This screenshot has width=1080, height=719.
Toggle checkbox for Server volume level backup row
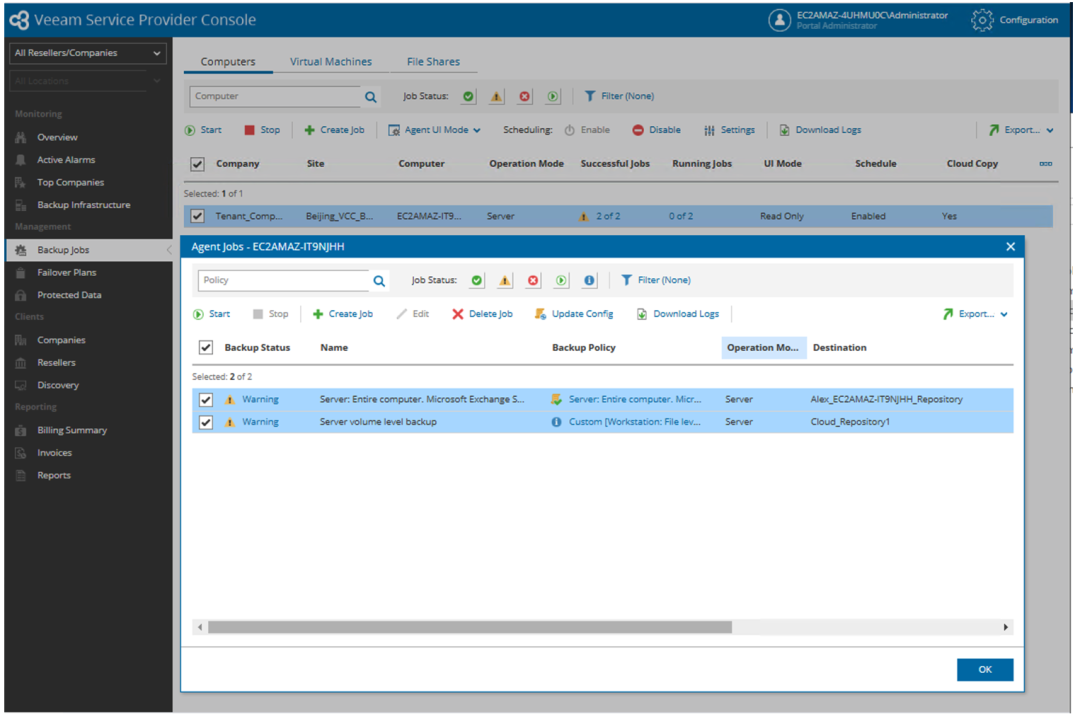[206, 422]
